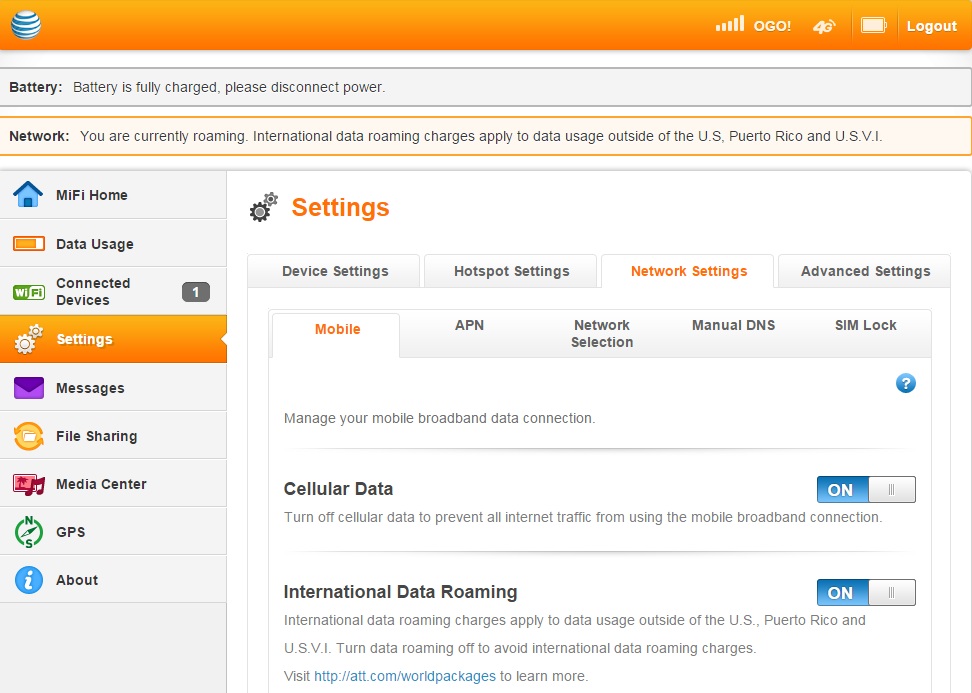Screen dimensions: 972x693
Task: Click the File Sharing folder icon
Action: pos(29,436)
